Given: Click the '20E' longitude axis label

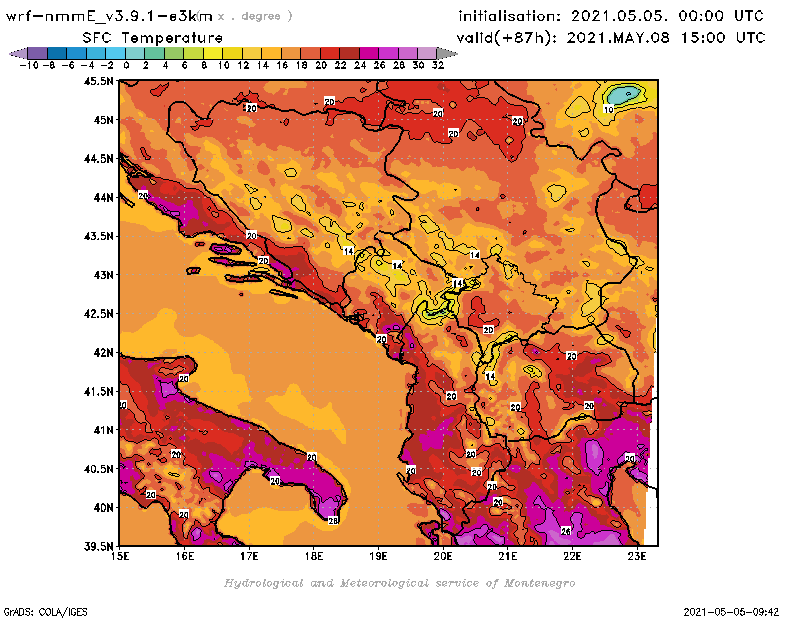Looking at the screenshot, I should (x=443, y=556).
